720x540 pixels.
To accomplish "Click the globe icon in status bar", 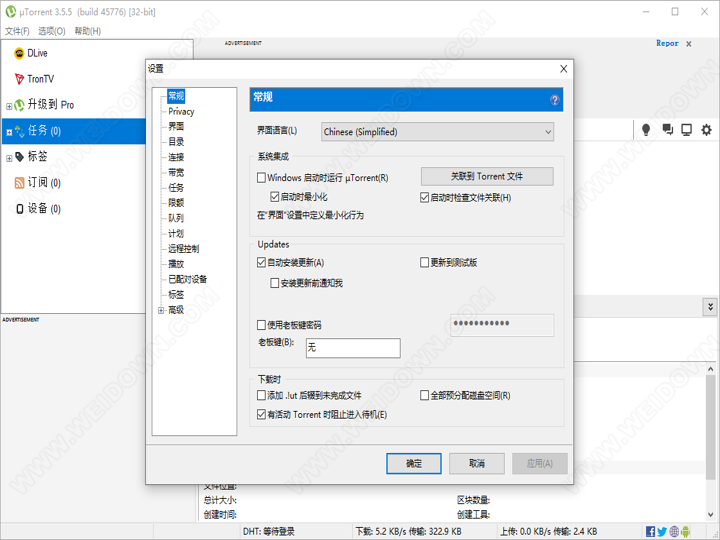I will pyautogui.click(x=674, y=532).
